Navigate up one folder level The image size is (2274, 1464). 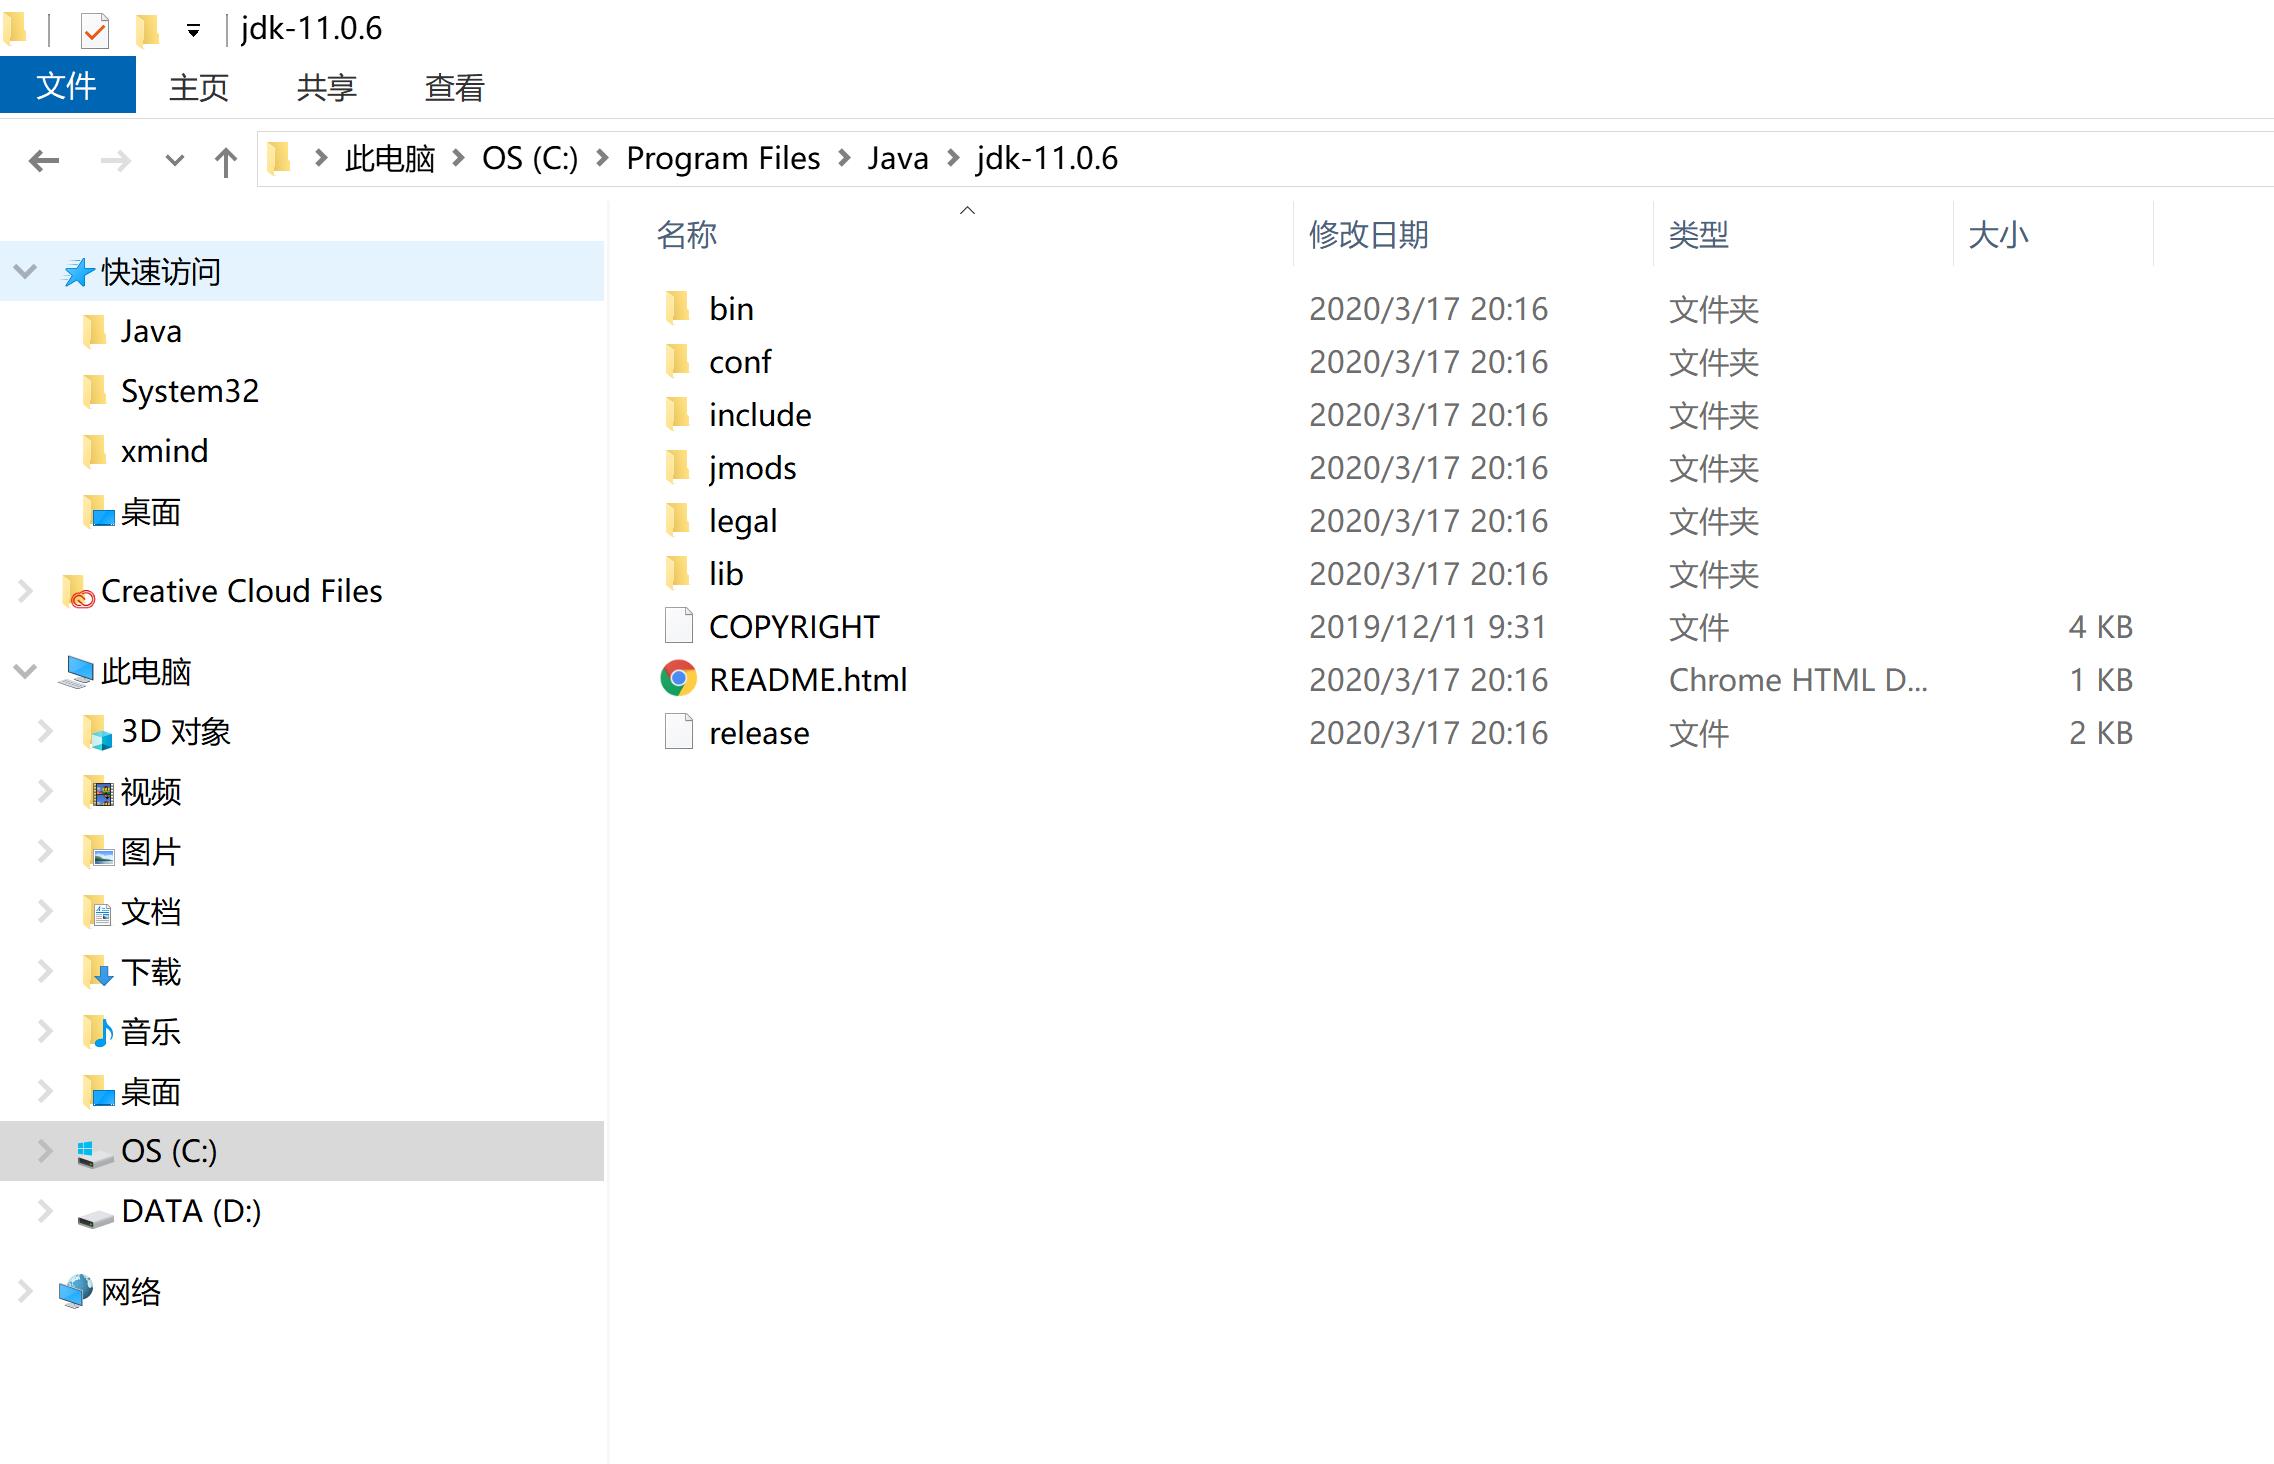(229, 159)
